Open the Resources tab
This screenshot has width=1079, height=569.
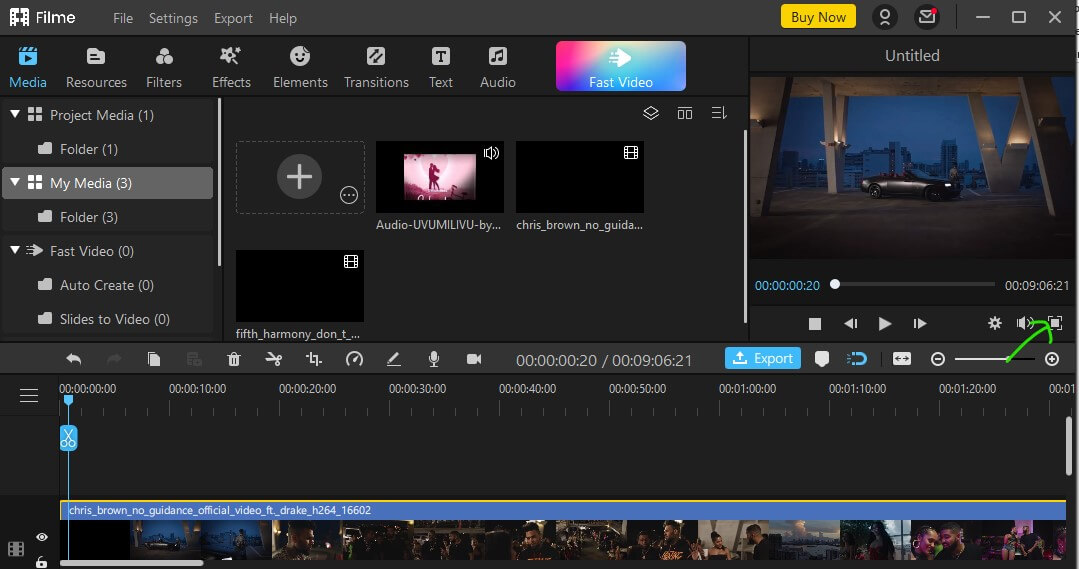click(x=96, y=67)
